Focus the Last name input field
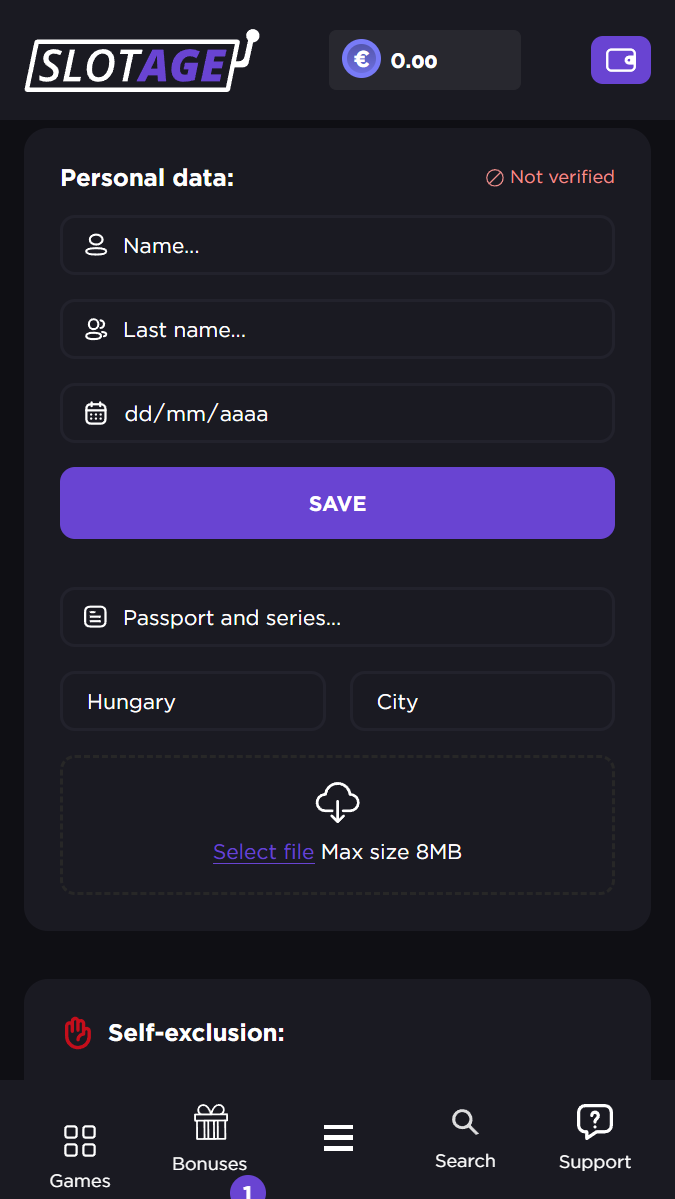Screen dimensions: 675x1199 [350, 330]
